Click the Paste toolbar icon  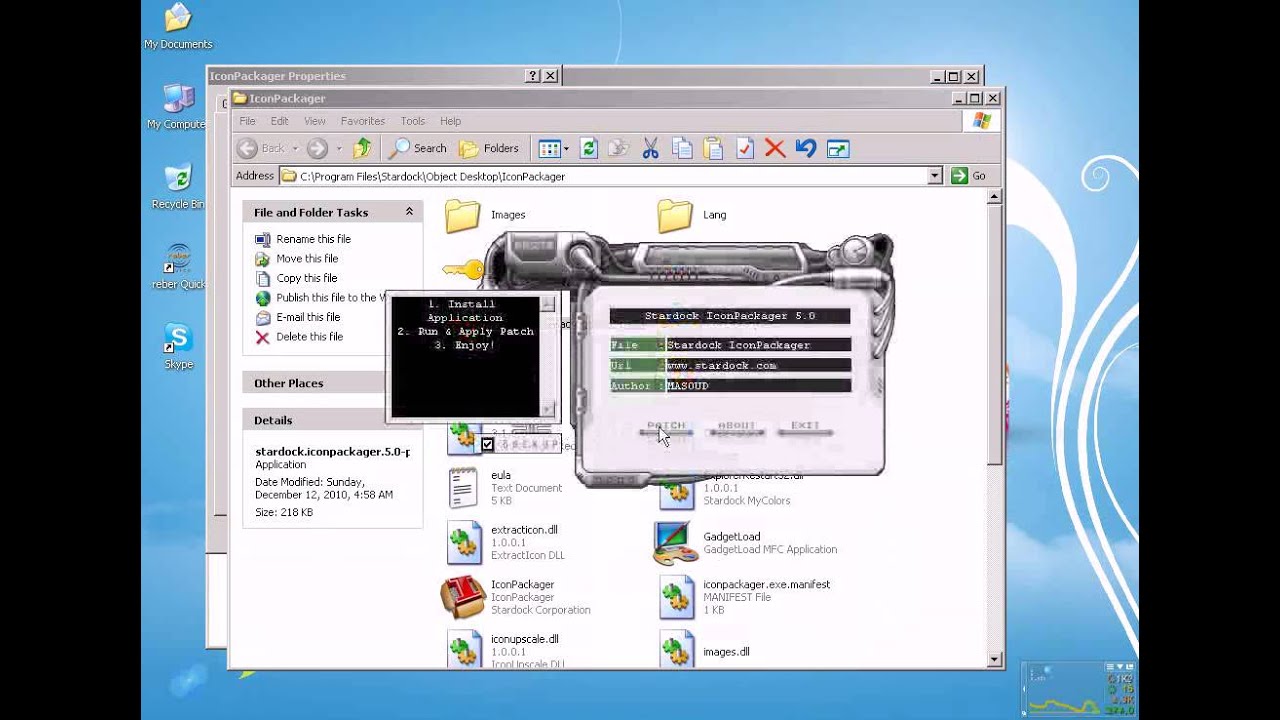714,148
